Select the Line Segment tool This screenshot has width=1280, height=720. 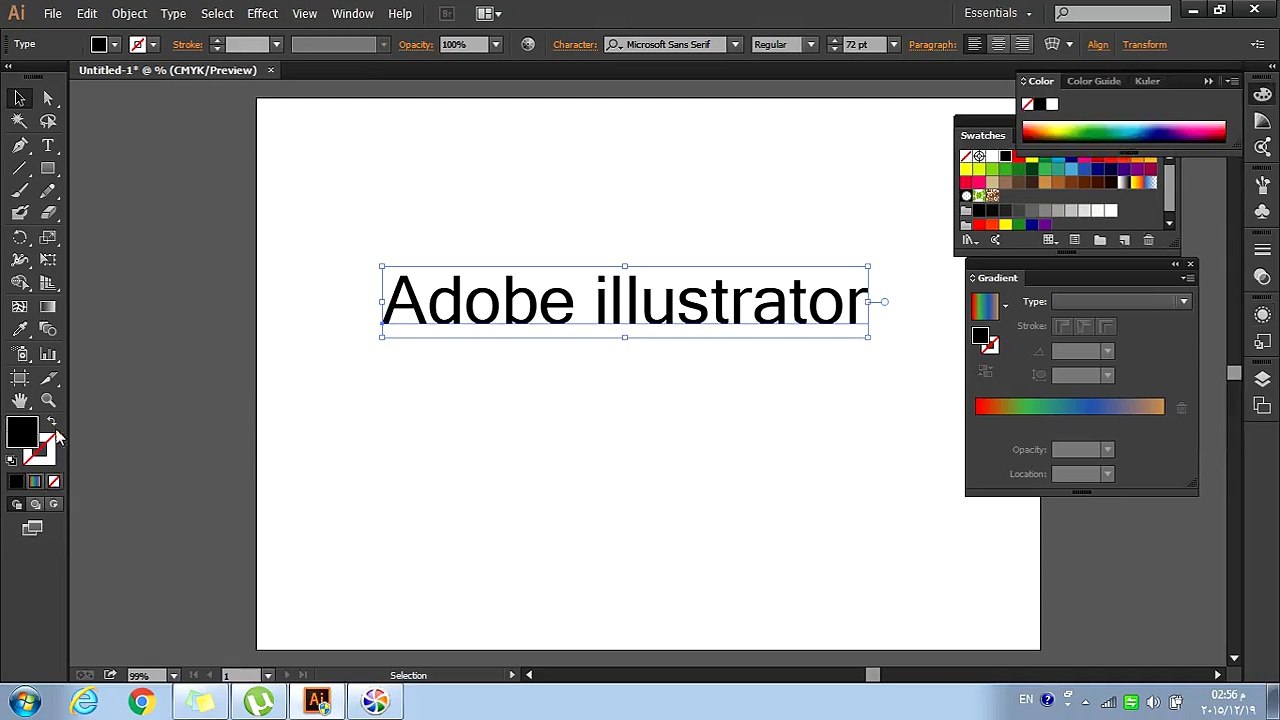point(19,168)
